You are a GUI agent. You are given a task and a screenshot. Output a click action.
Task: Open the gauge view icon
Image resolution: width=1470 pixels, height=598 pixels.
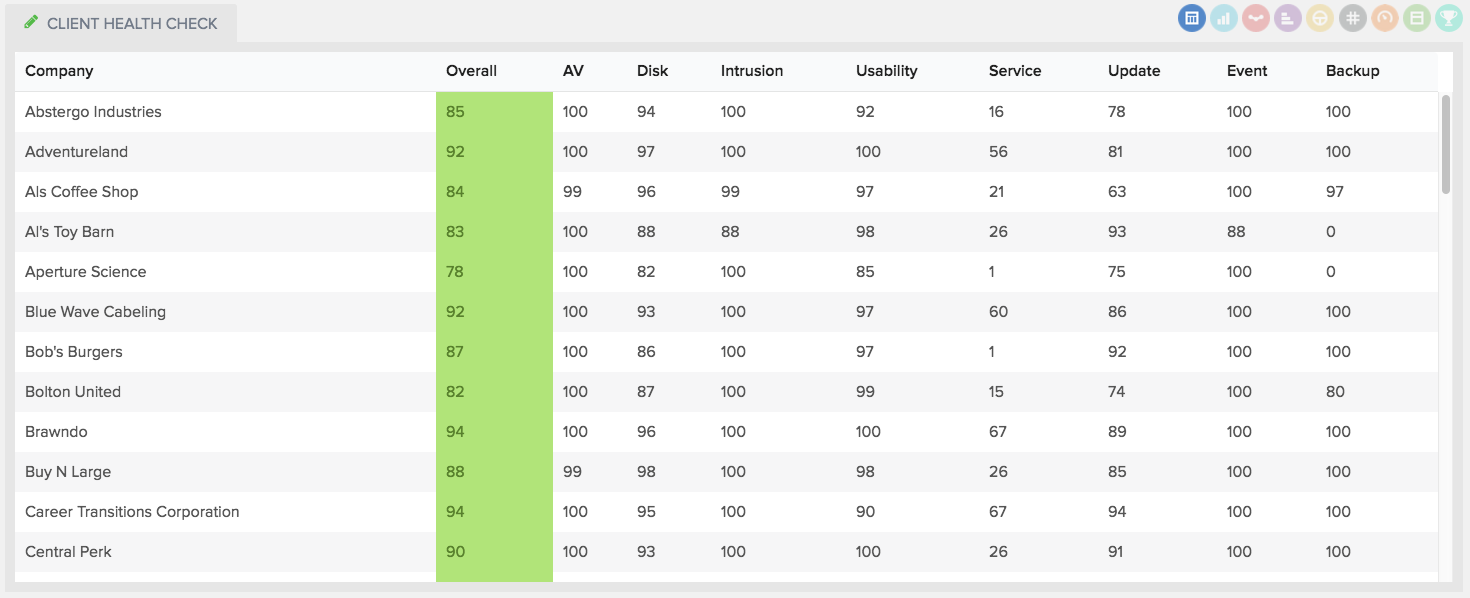[x=1384, y=18]
